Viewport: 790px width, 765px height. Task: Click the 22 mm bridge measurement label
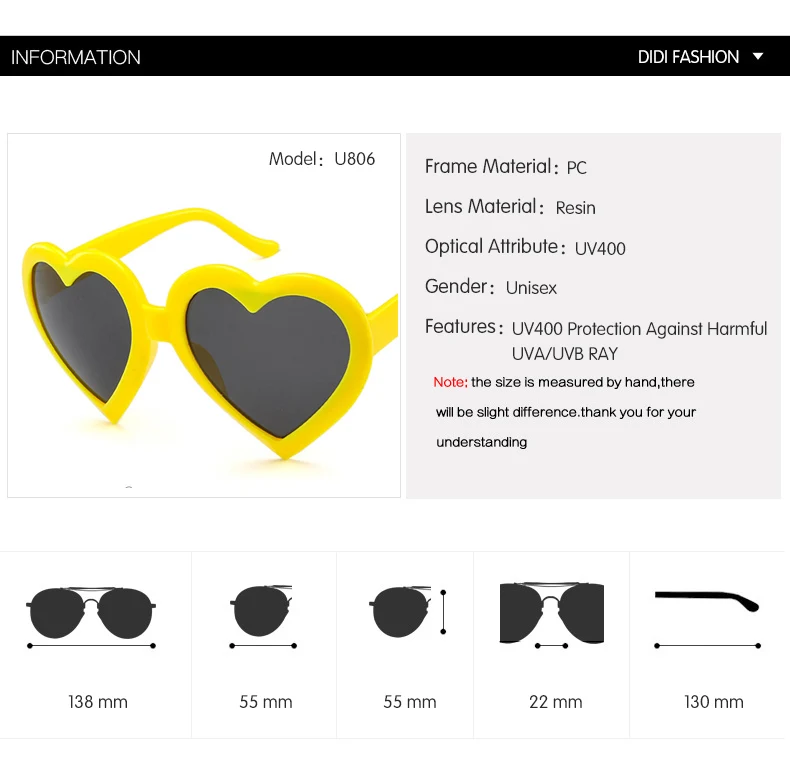[555, 702]
